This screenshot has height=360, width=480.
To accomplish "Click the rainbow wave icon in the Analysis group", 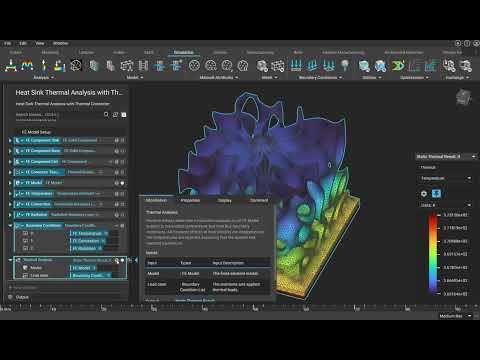I will coord(27,65).
